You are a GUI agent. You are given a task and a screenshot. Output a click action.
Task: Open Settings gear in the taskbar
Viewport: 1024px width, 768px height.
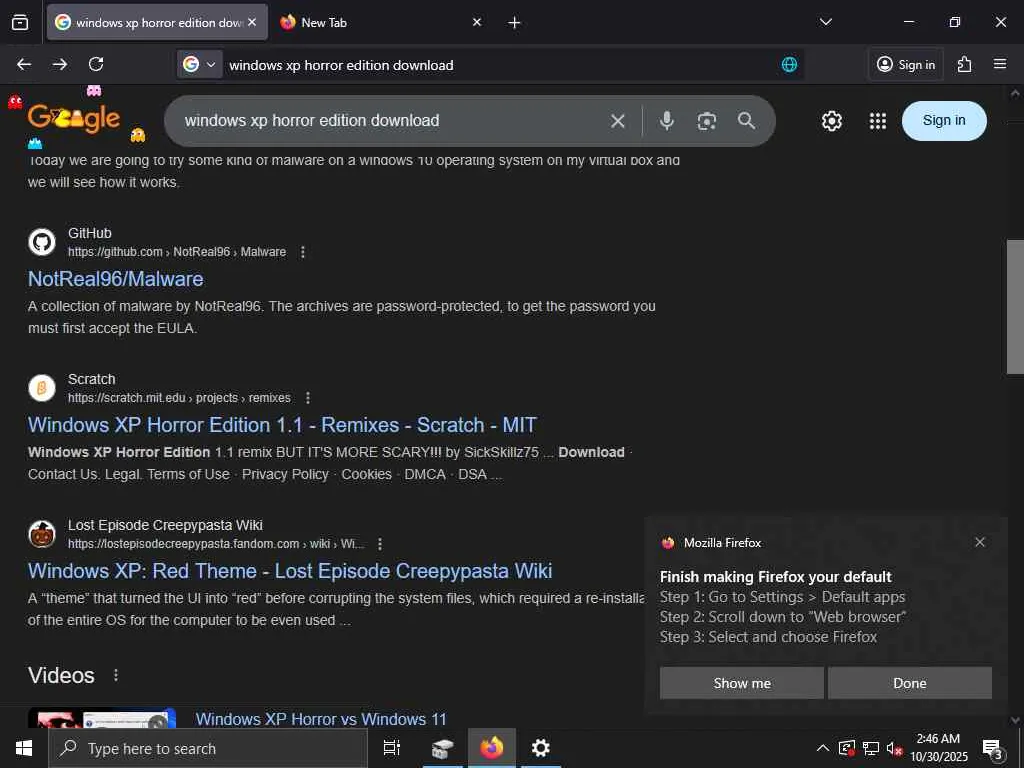click(541, 748)
